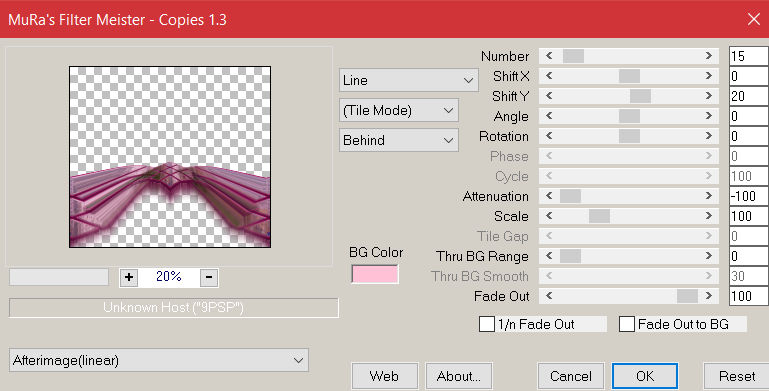The width and height of the screenshot is (769, 391).
Task: Click the OK button
Action: point(645,376)
